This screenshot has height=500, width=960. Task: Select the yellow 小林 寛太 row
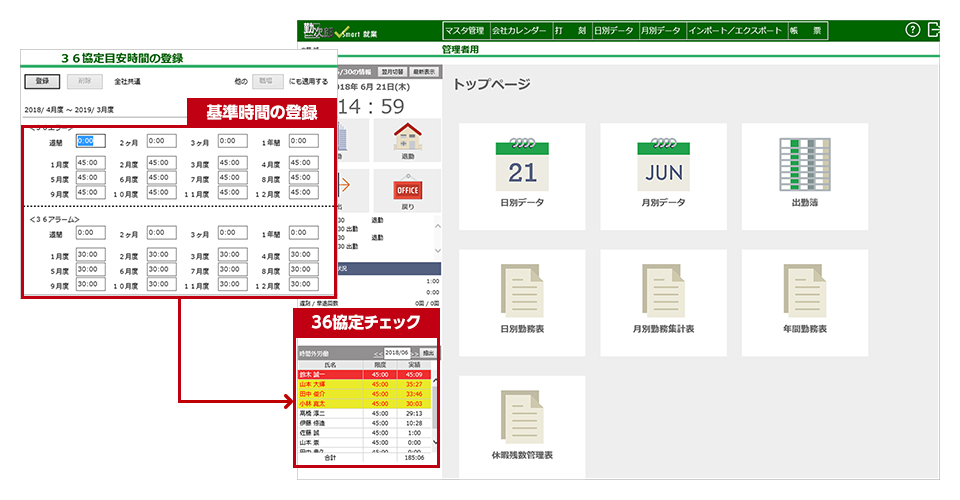(364, 404)
